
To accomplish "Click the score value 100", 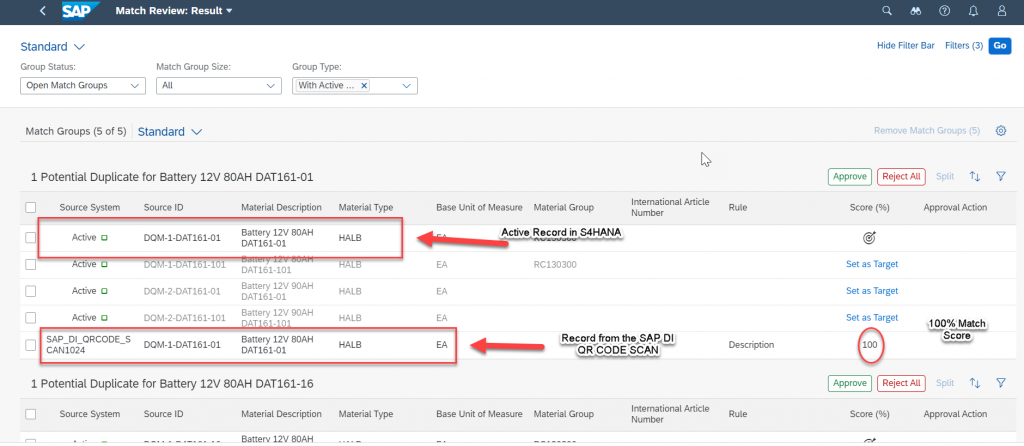I will (869, 345).
